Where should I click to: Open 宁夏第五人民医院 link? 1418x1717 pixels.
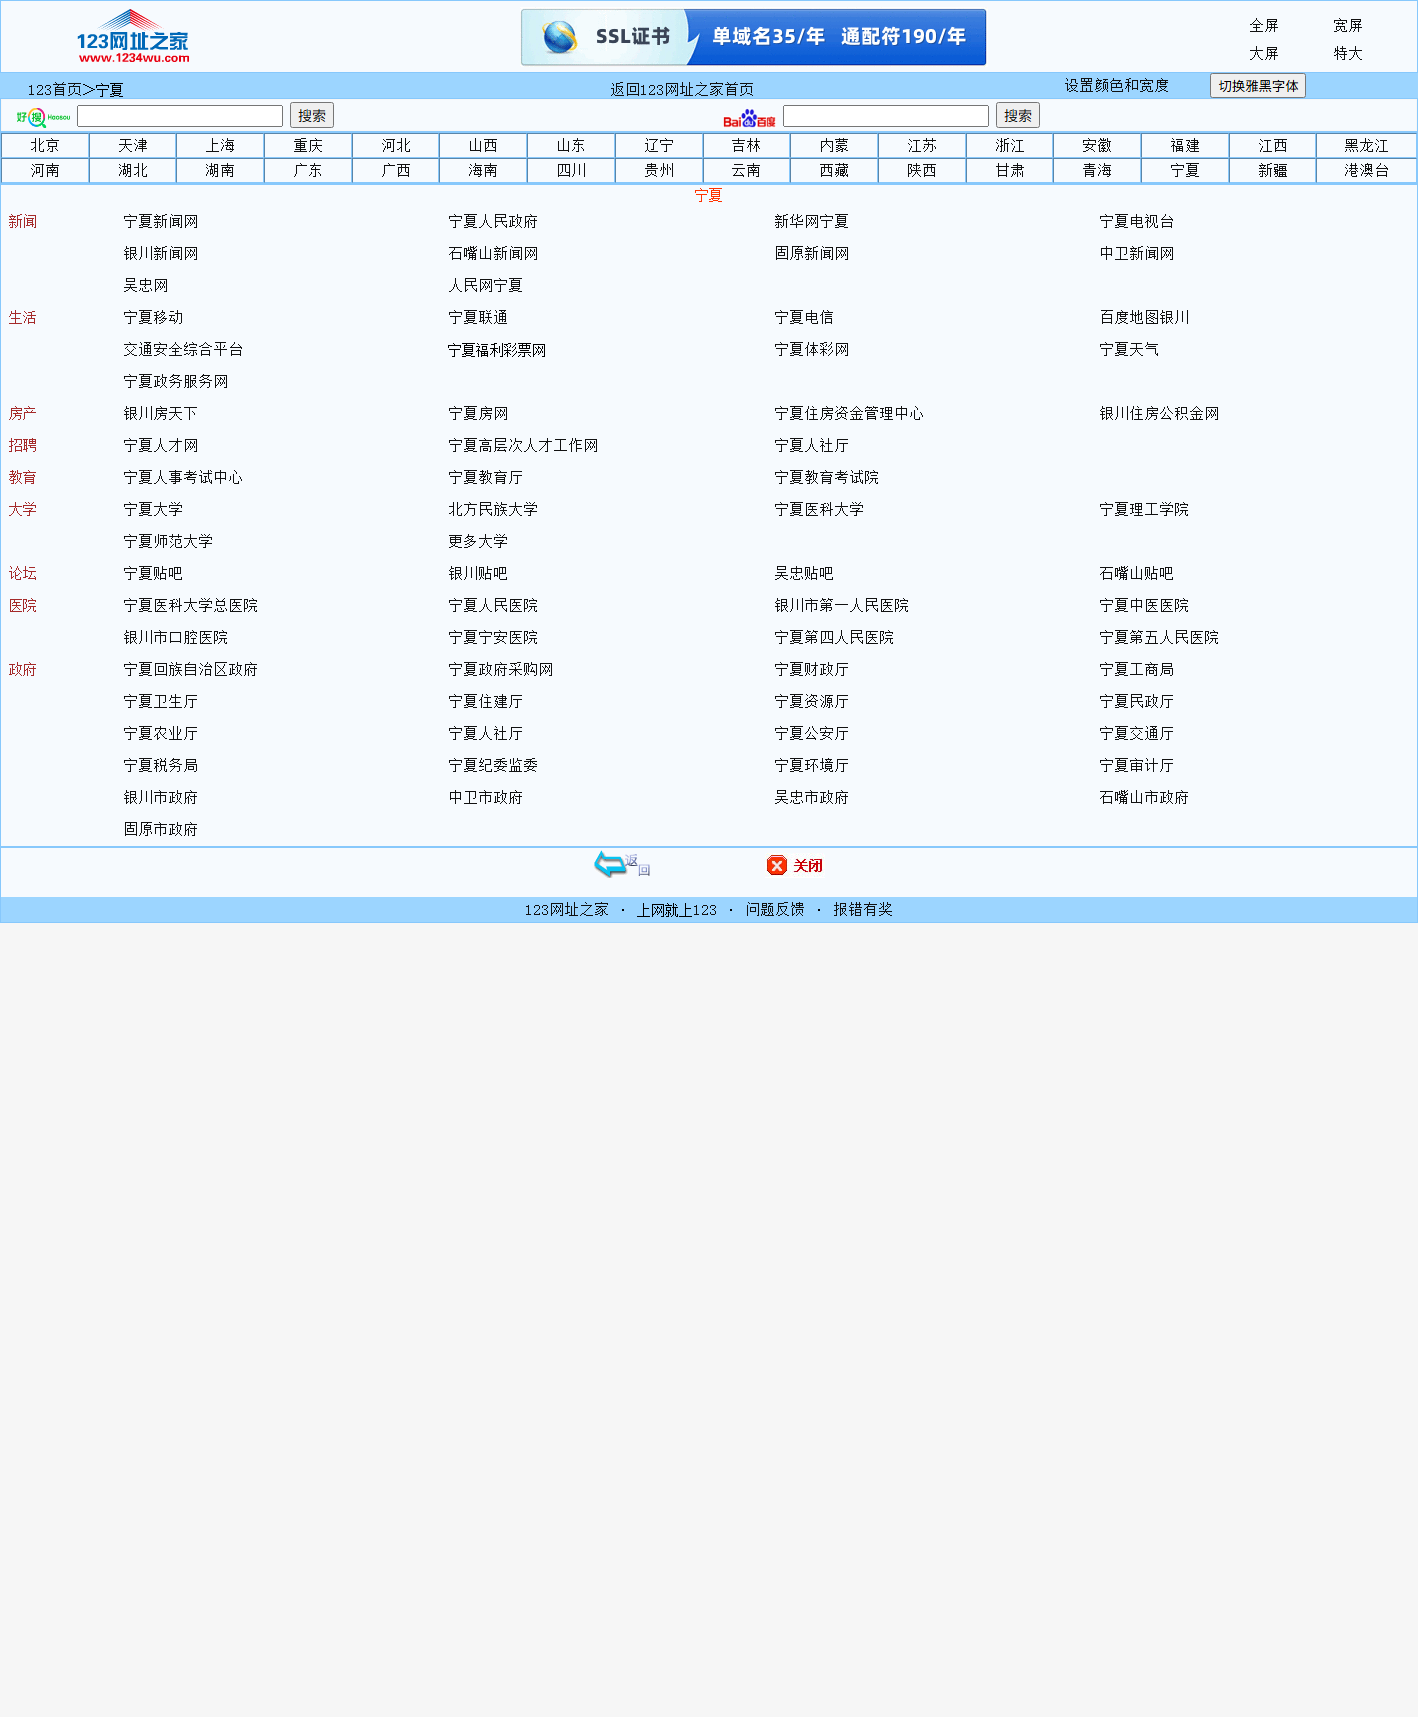1159,638
